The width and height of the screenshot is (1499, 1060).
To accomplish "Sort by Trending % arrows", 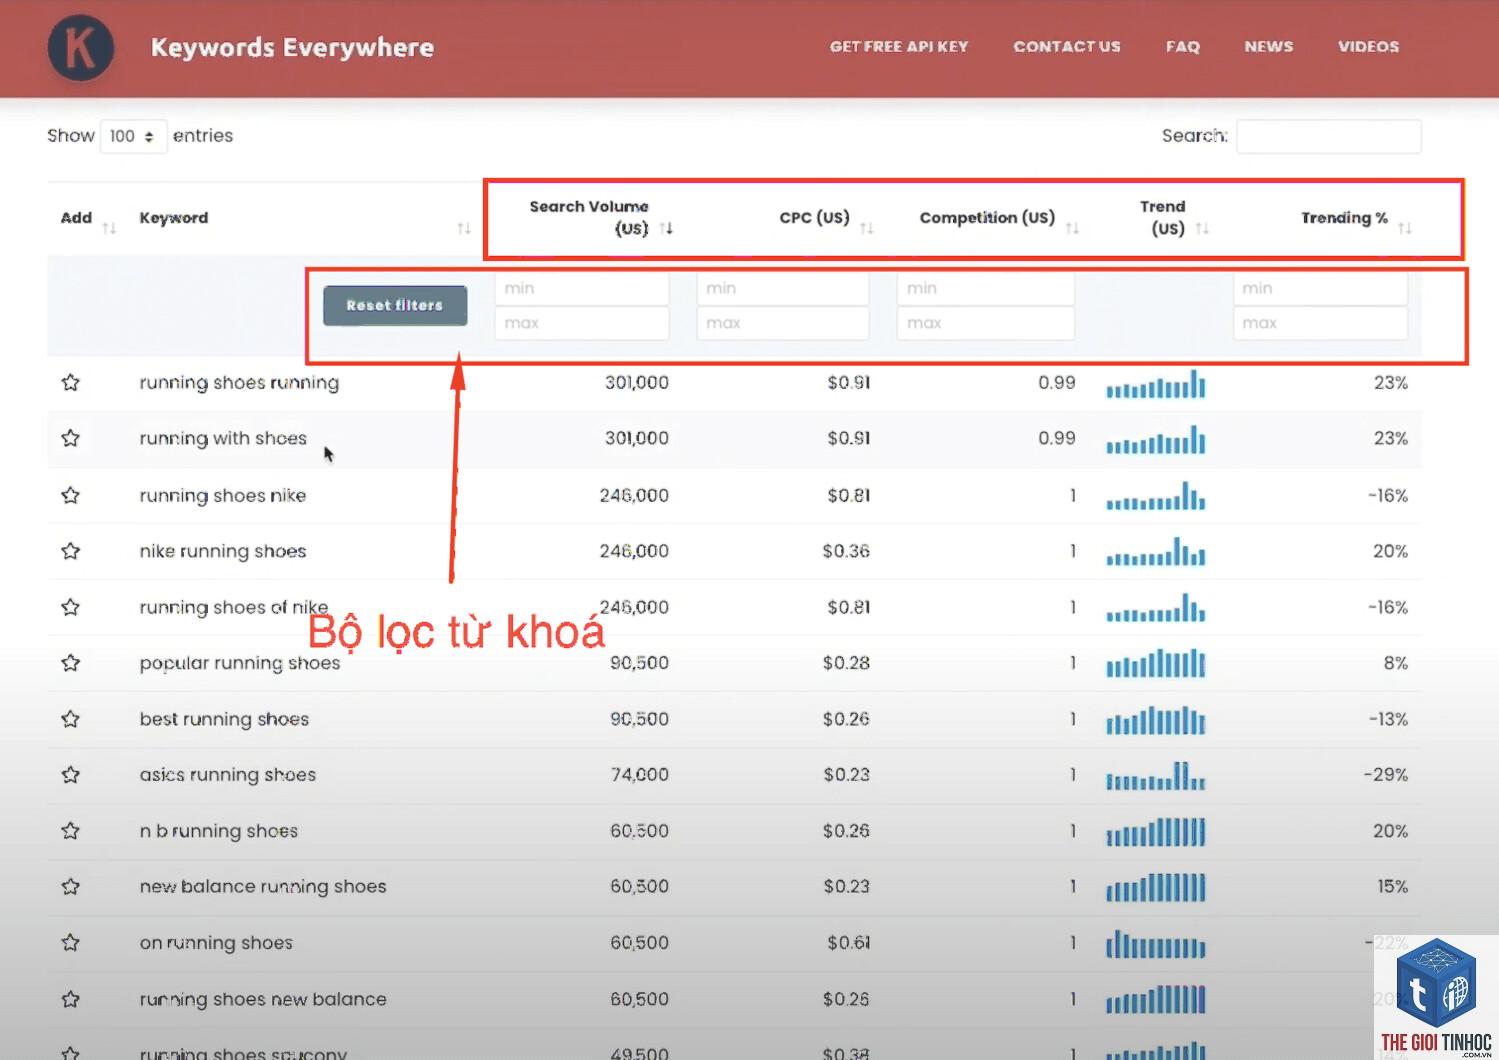I will [1405, 228].
